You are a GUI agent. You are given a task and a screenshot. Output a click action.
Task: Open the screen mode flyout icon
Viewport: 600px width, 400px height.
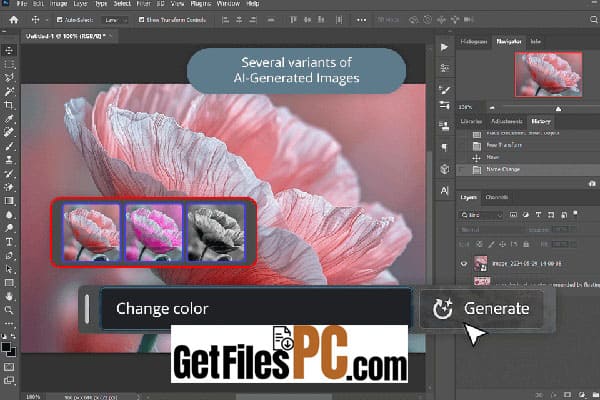[x=9, y=380]
